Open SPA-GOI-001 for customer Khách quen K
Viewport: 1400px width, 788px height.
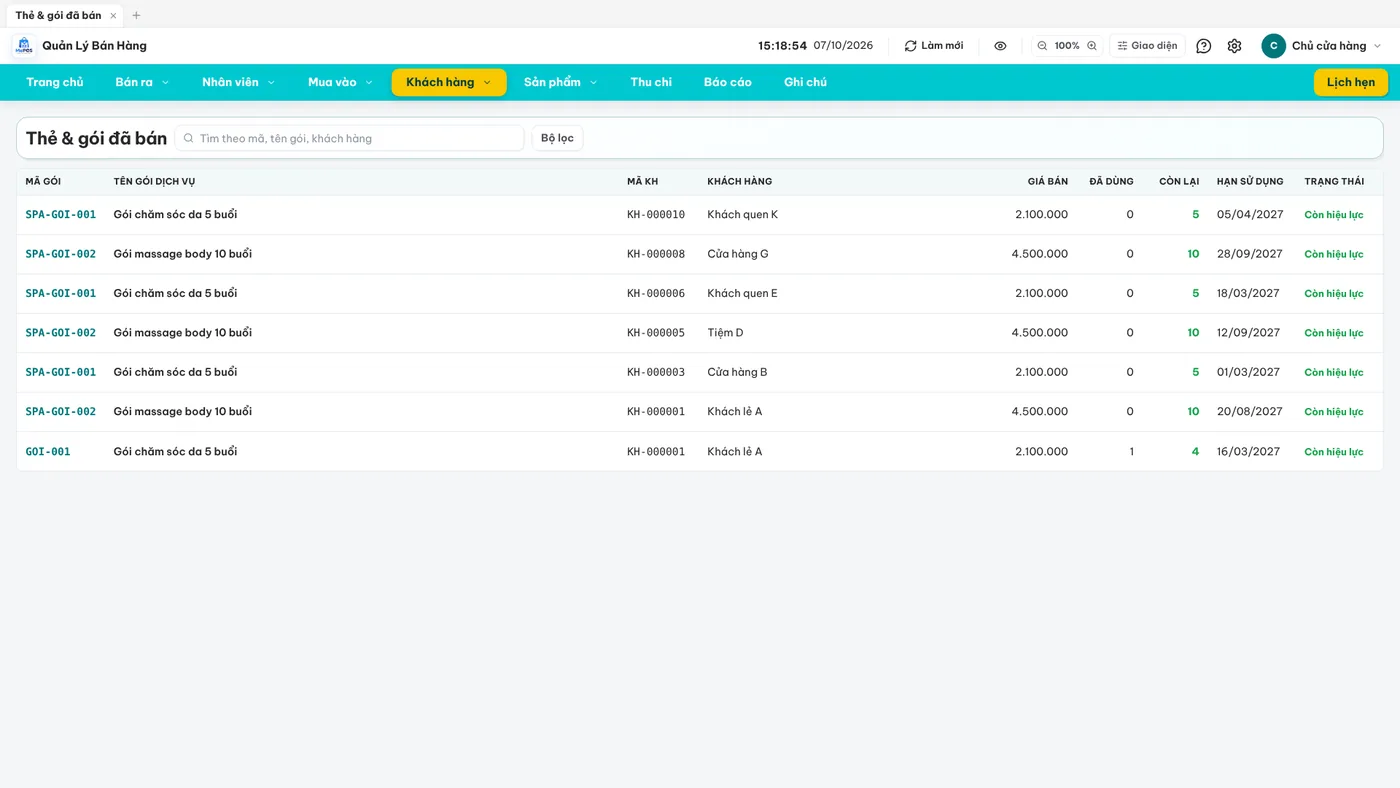pyautogui.click(x=61, y=215)
